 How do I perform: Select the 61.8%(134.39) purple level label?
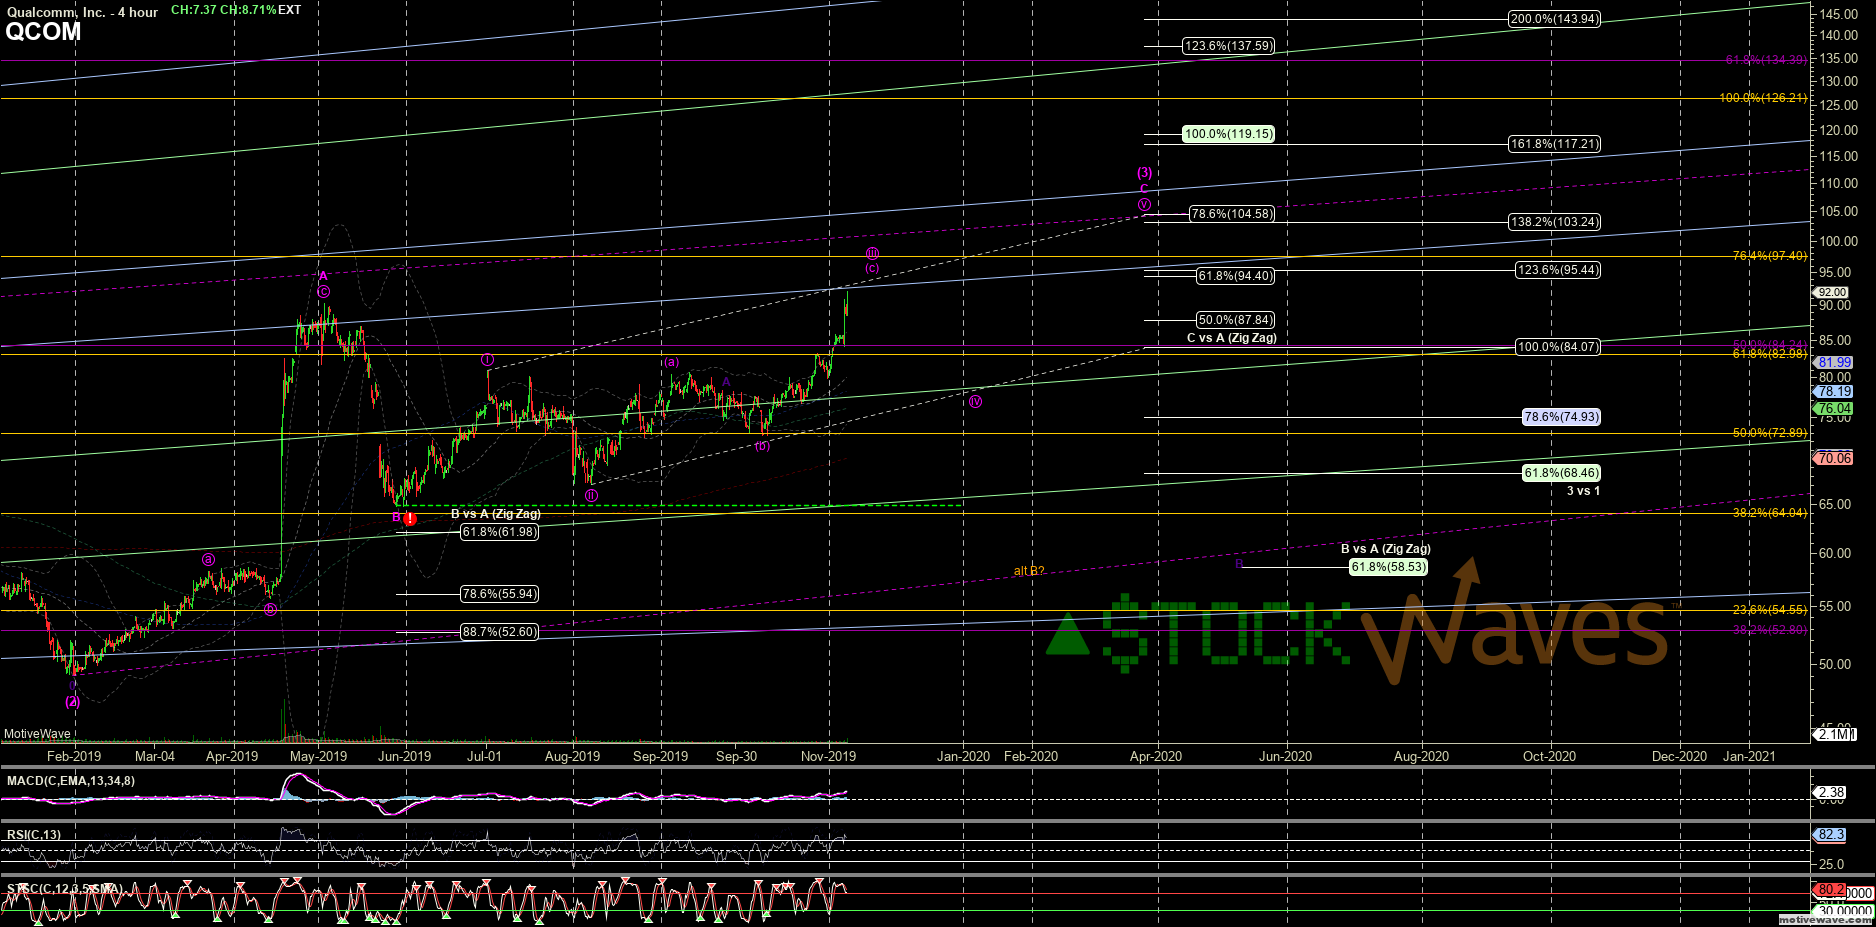pyautogui.click(x=1766, y=60)
